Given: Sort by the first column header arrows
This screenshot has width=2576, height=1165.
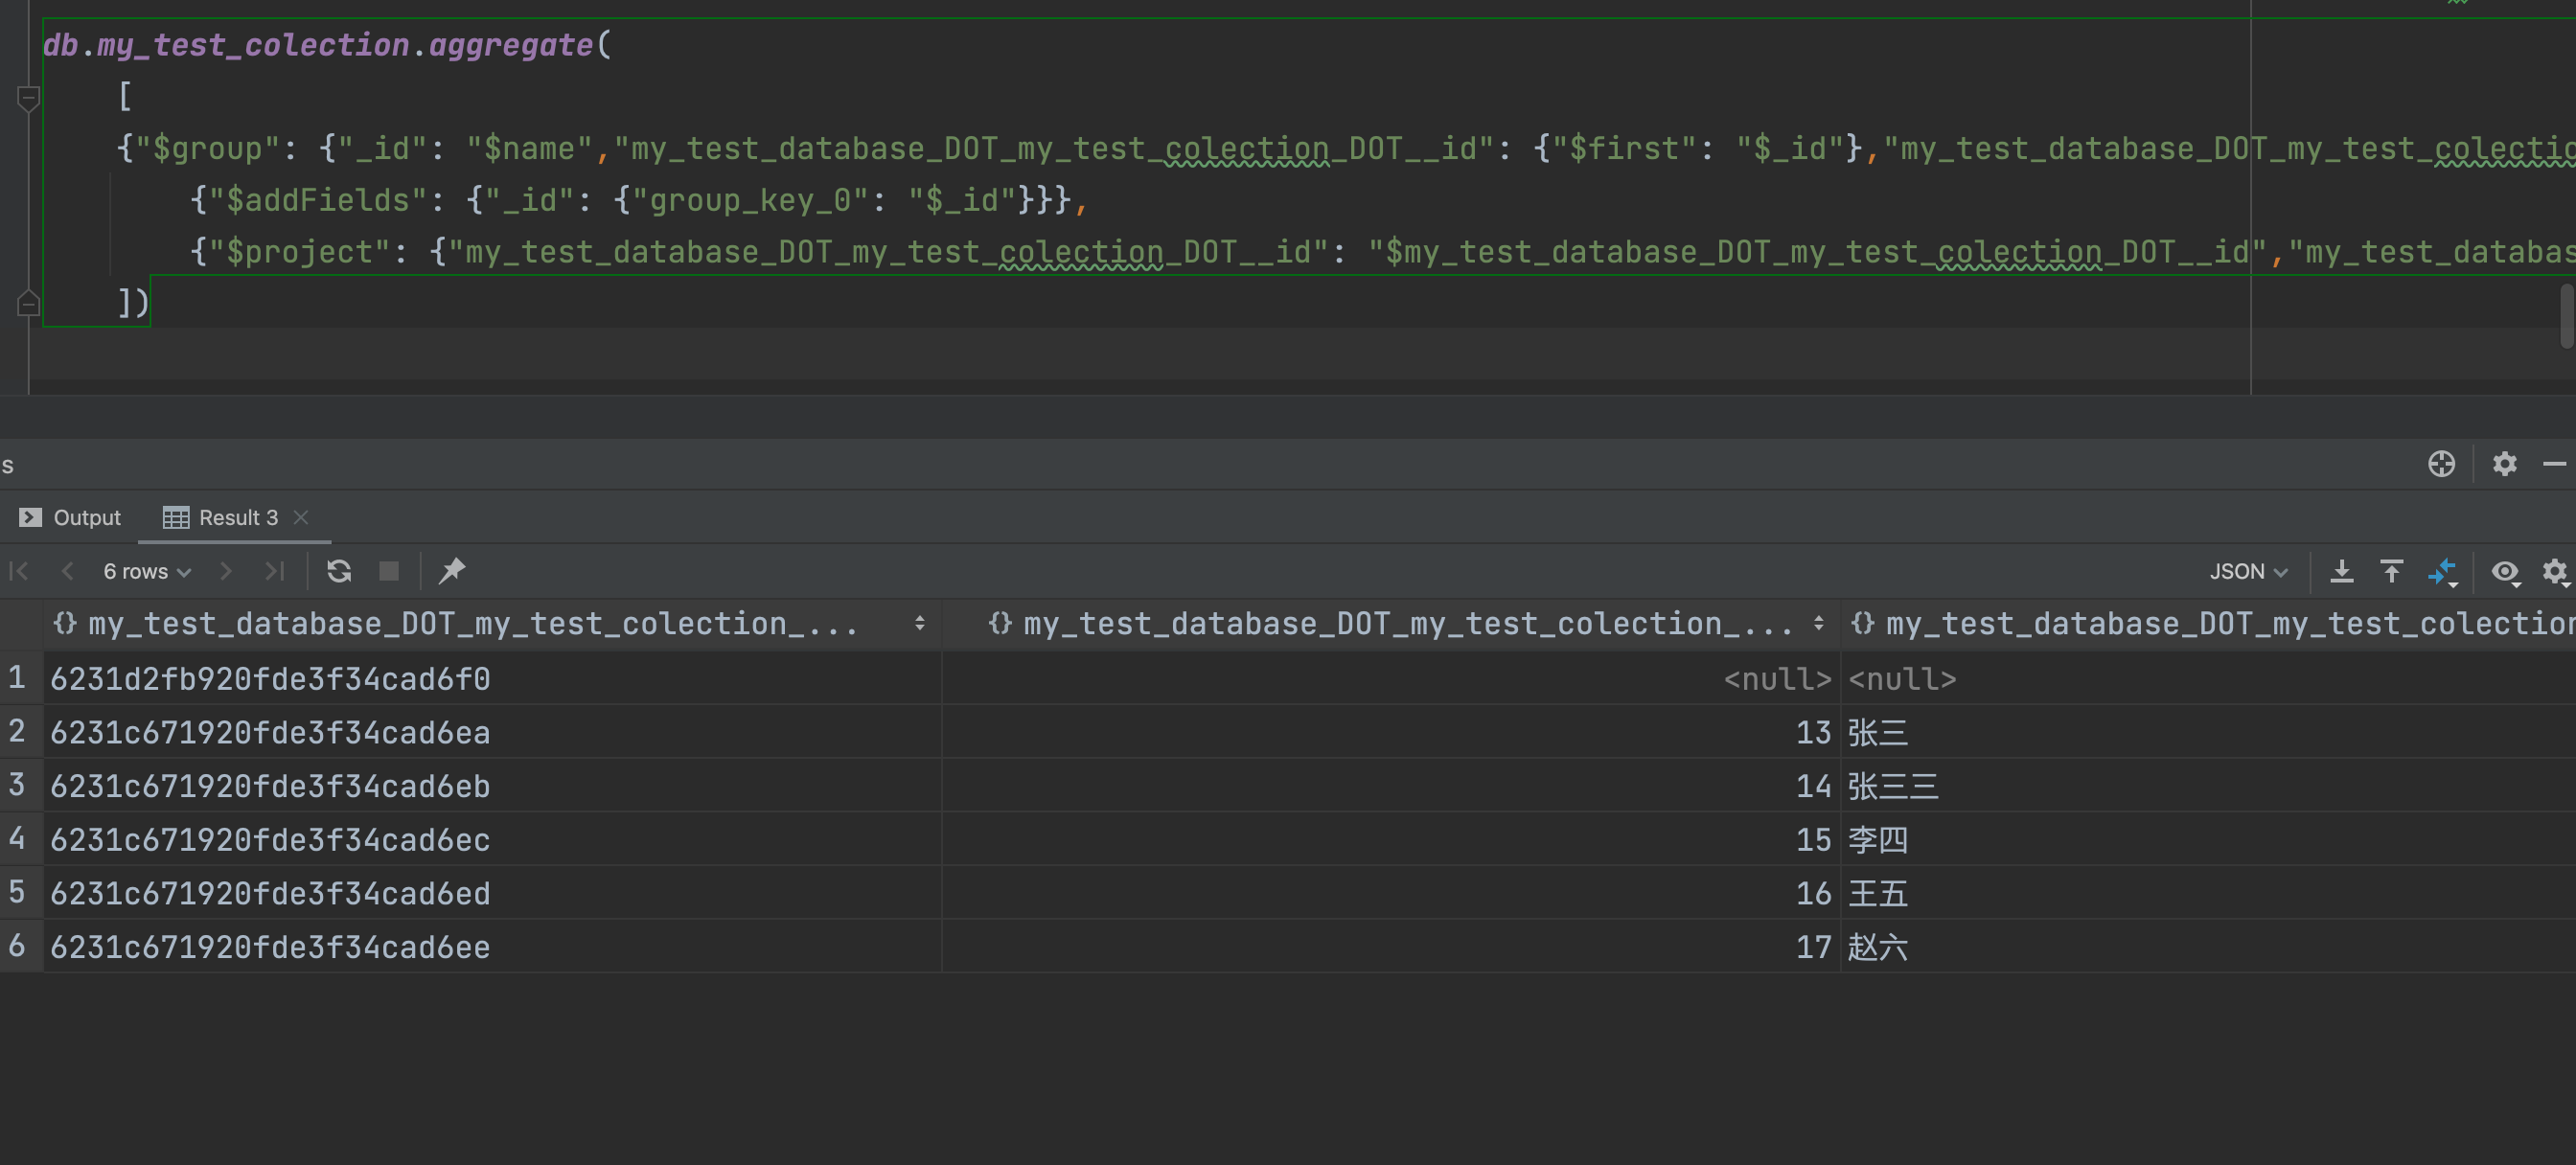Looking at the screenshot, I should 919,624.
